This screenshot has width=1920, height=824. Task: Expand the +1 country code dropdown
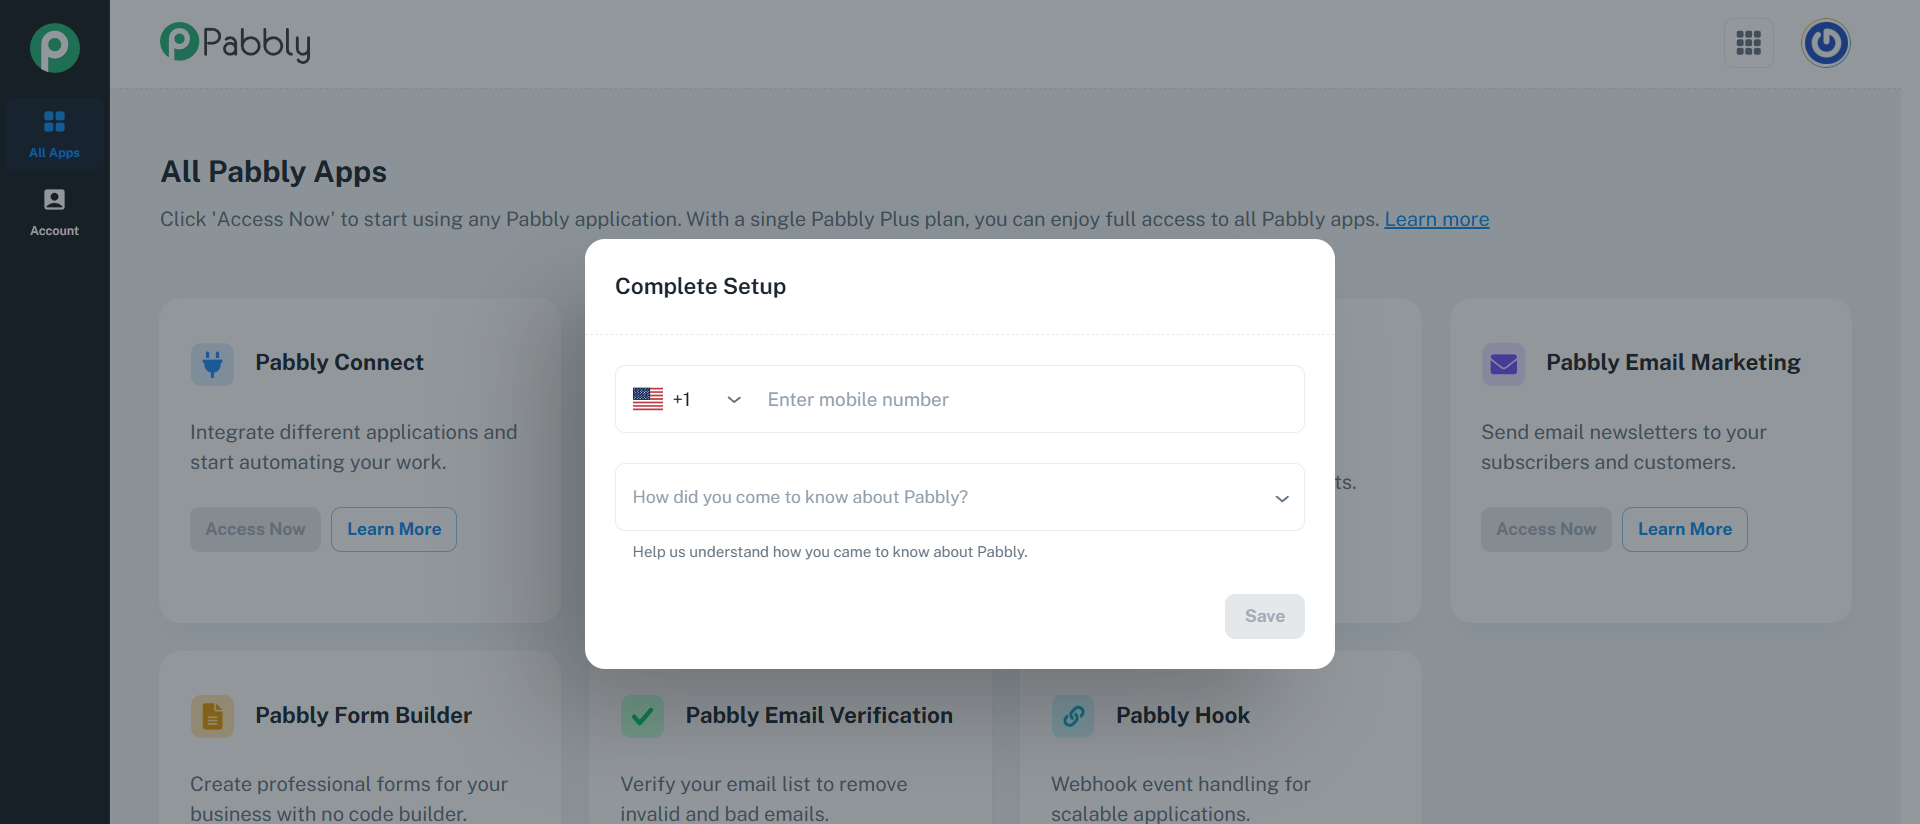[x=688, y=399]
